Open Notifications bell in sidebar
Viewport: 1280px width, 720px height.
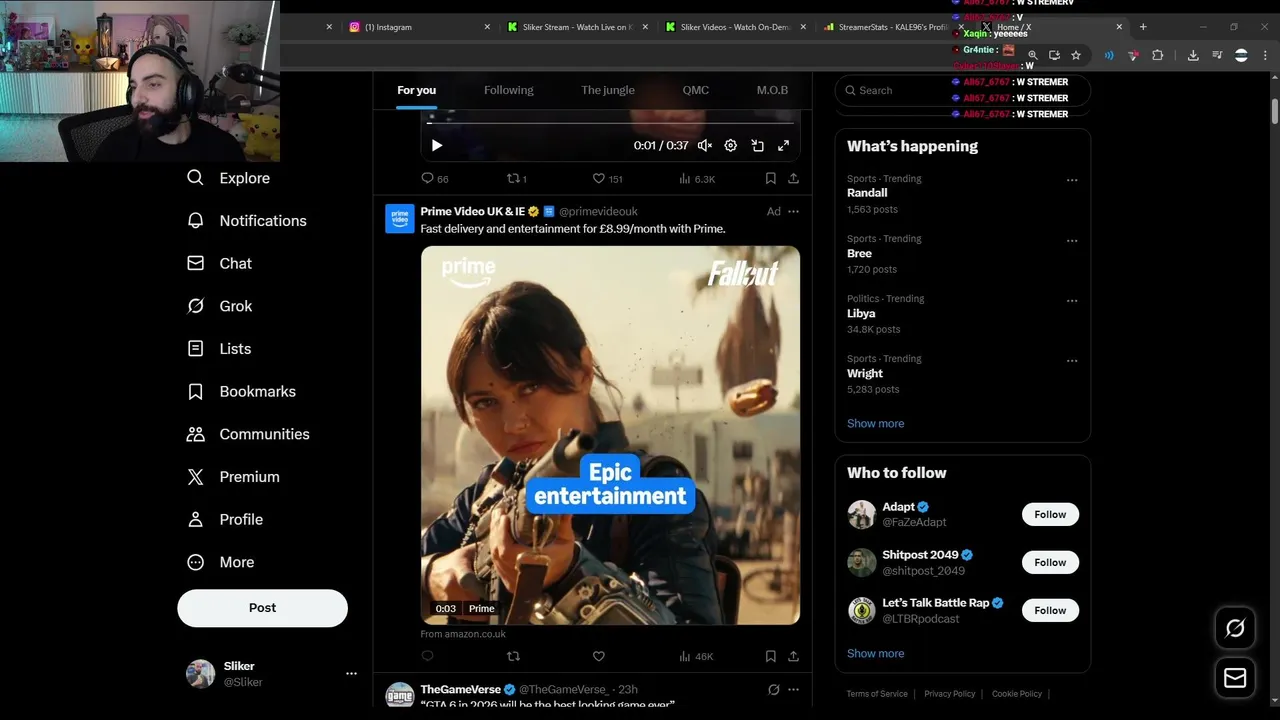[x=246, y=221]
